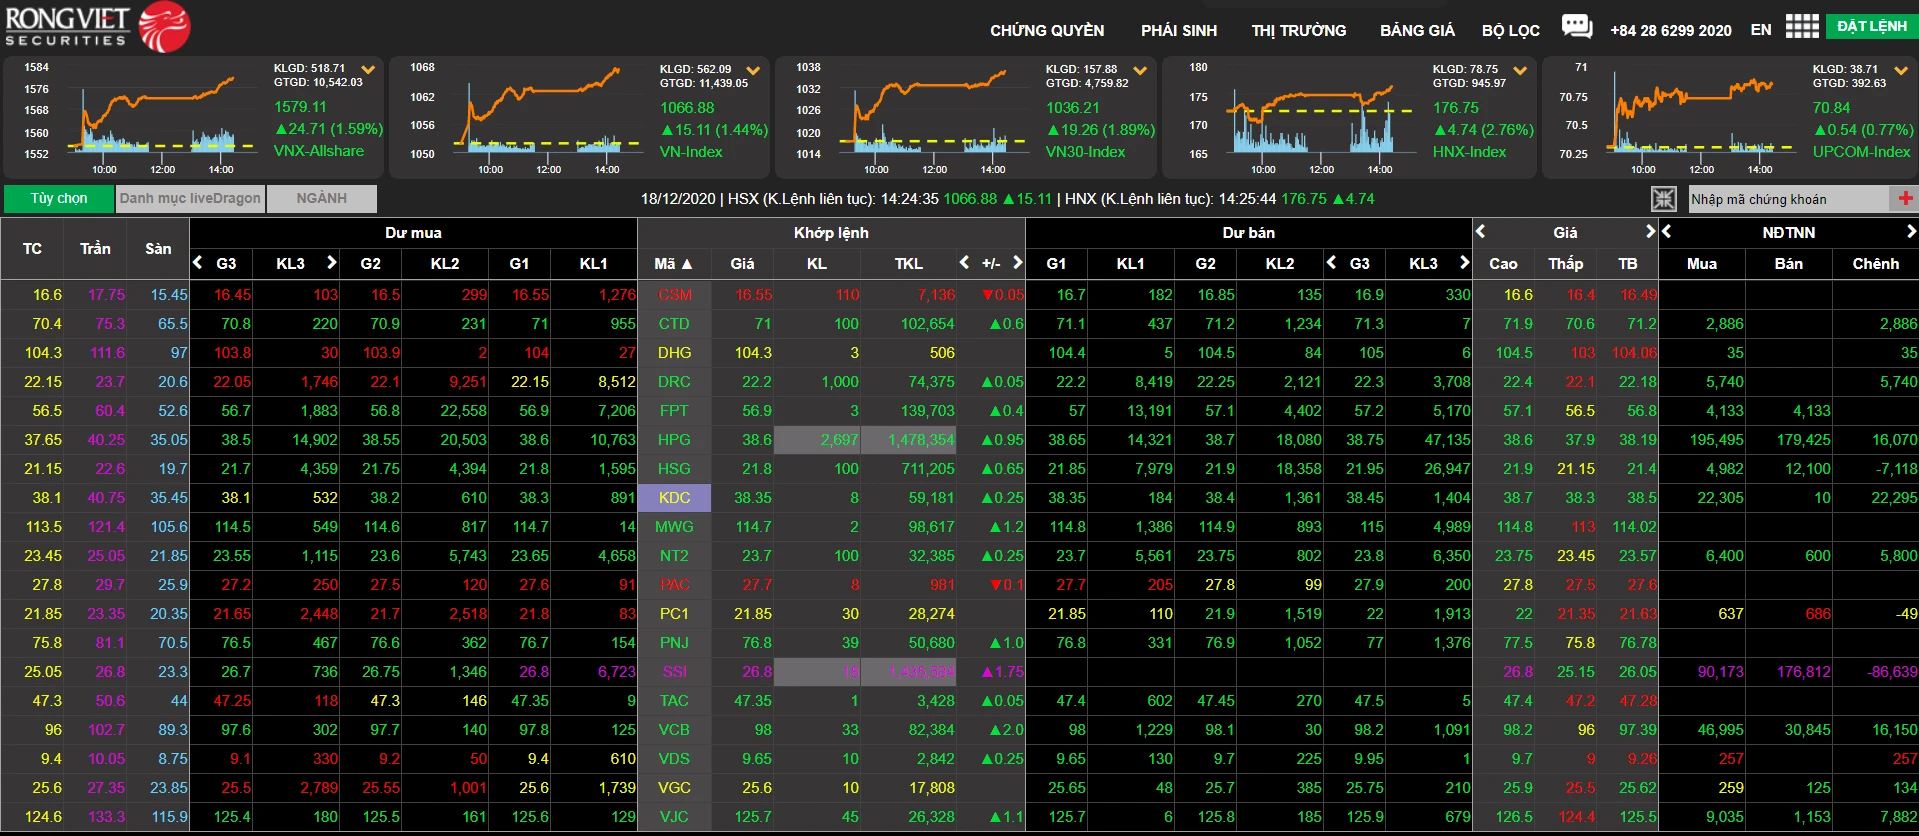Open THỊ TRƯỜNG menu
1919x836 pixels.
point(1298,30)
